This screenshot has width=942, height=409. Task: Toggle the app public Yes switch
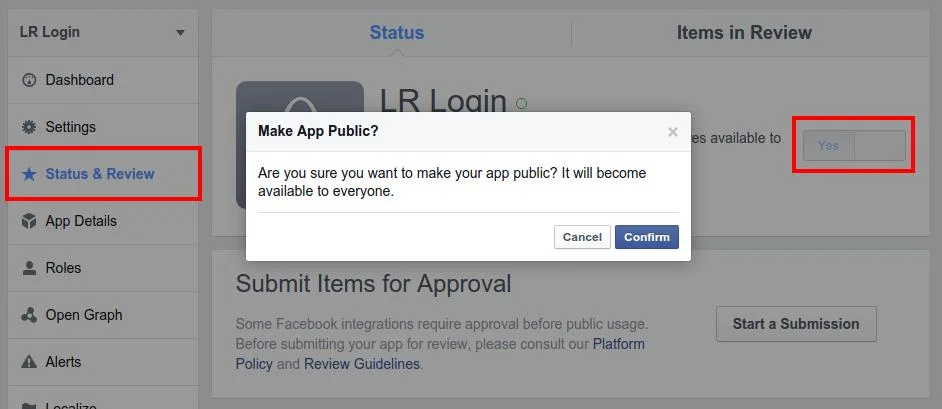(854, 145)
